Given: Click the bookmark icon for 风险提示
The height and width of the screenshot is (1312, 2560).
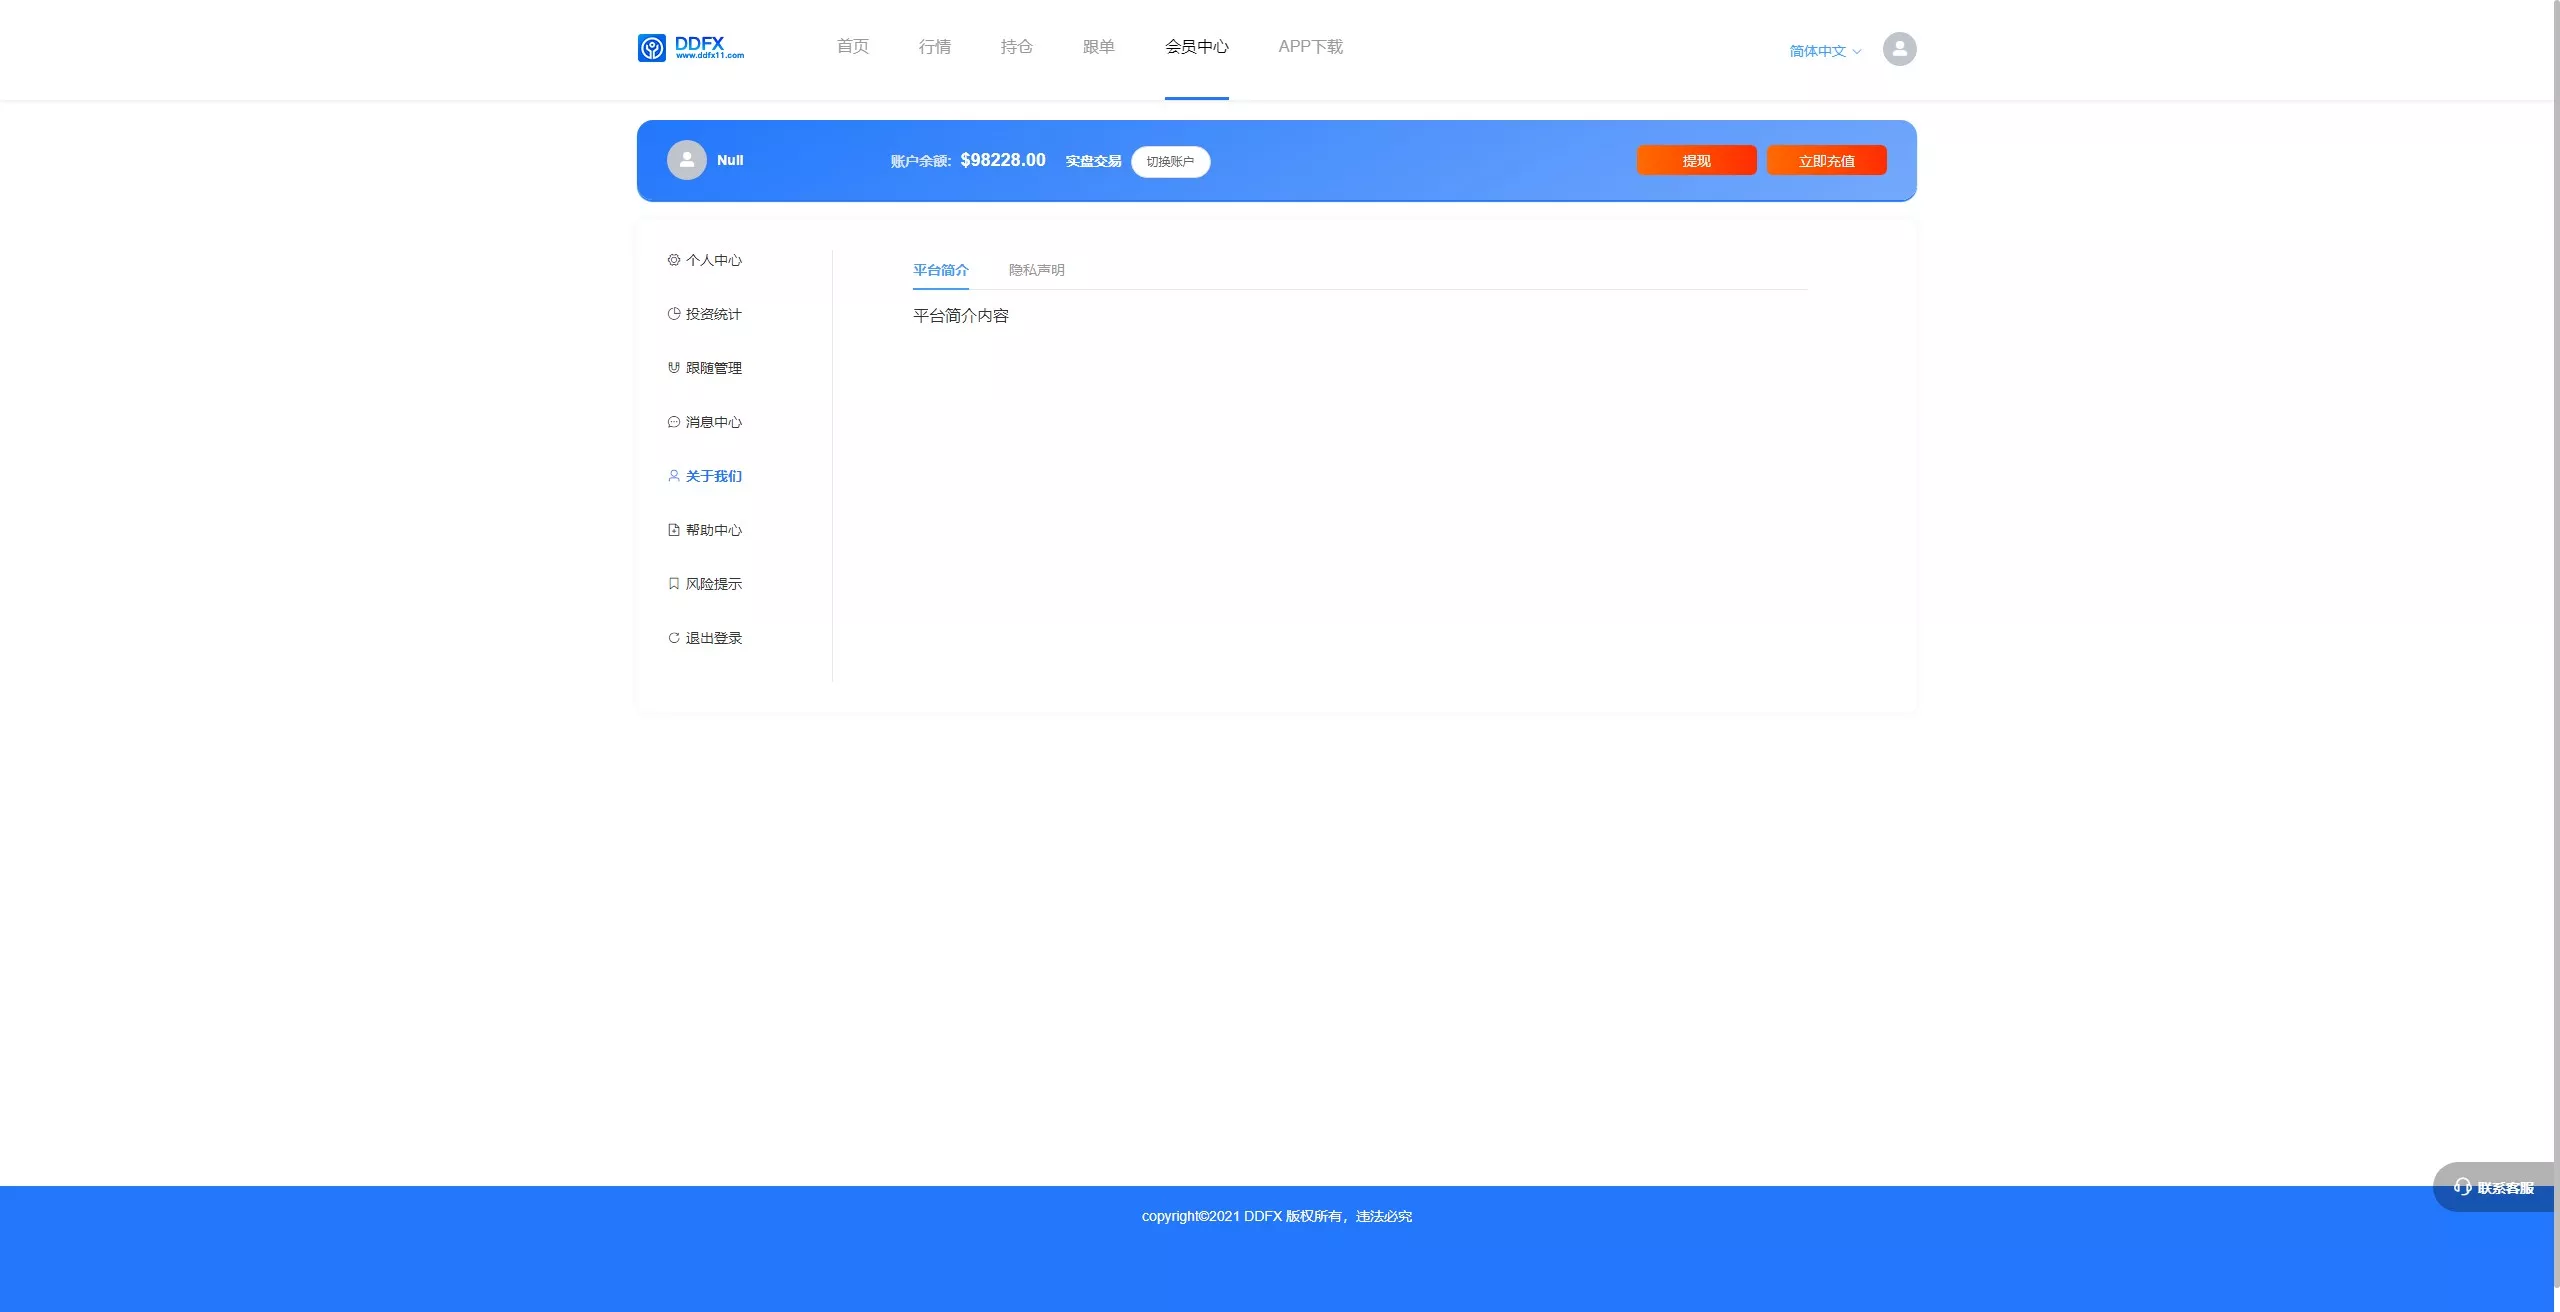Looking at the screenshot, I should [x=674, y=584].
